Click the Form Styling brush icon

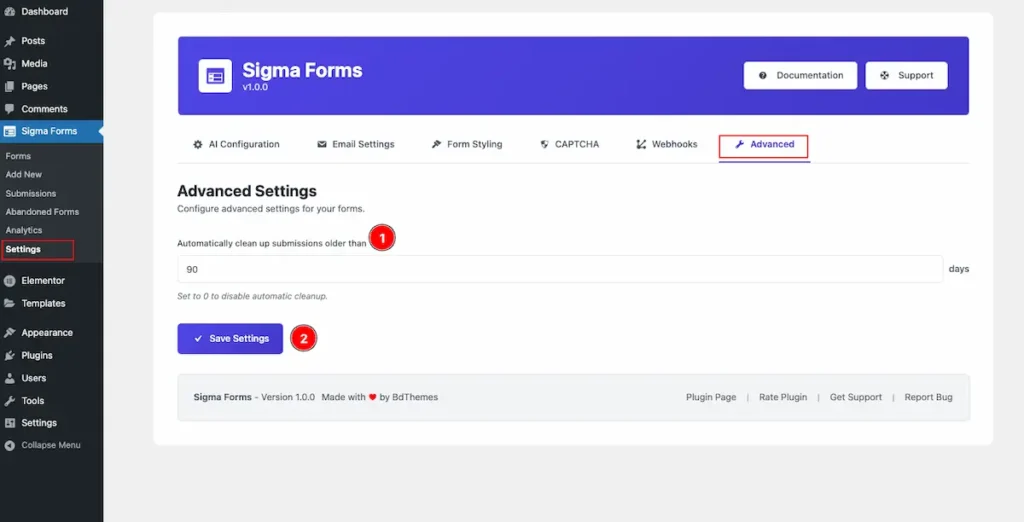[x=436, y=144]
